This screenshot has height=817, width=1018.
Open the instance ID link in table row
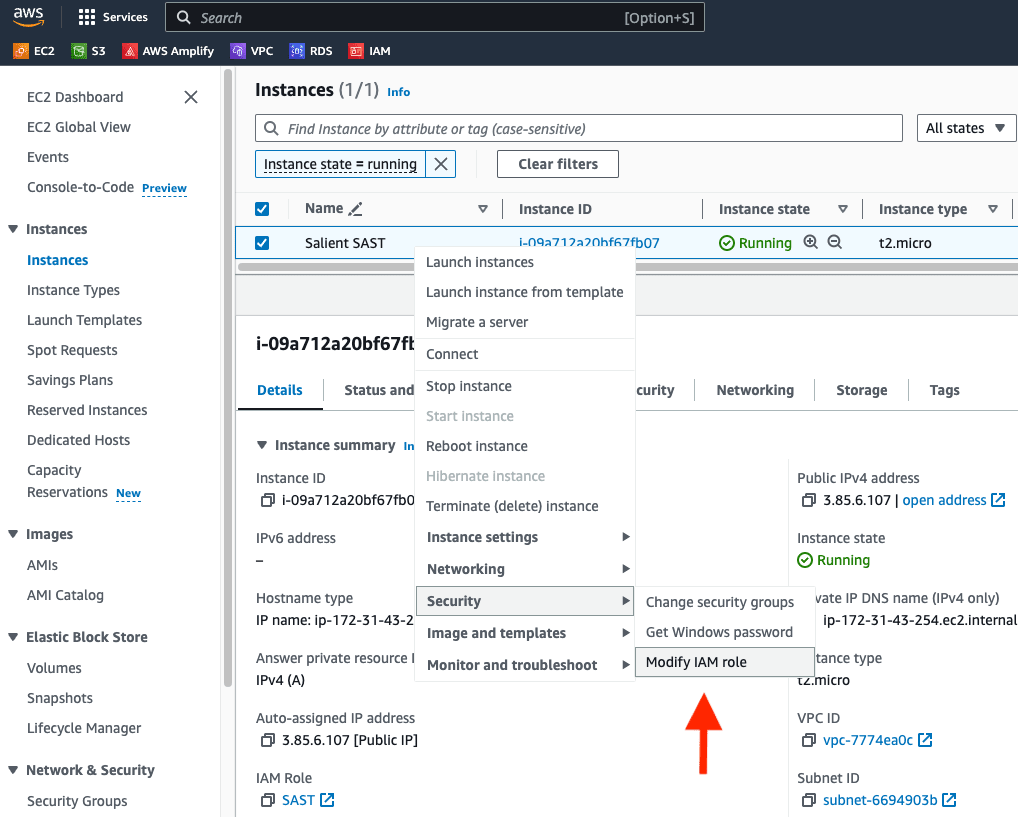589,243
